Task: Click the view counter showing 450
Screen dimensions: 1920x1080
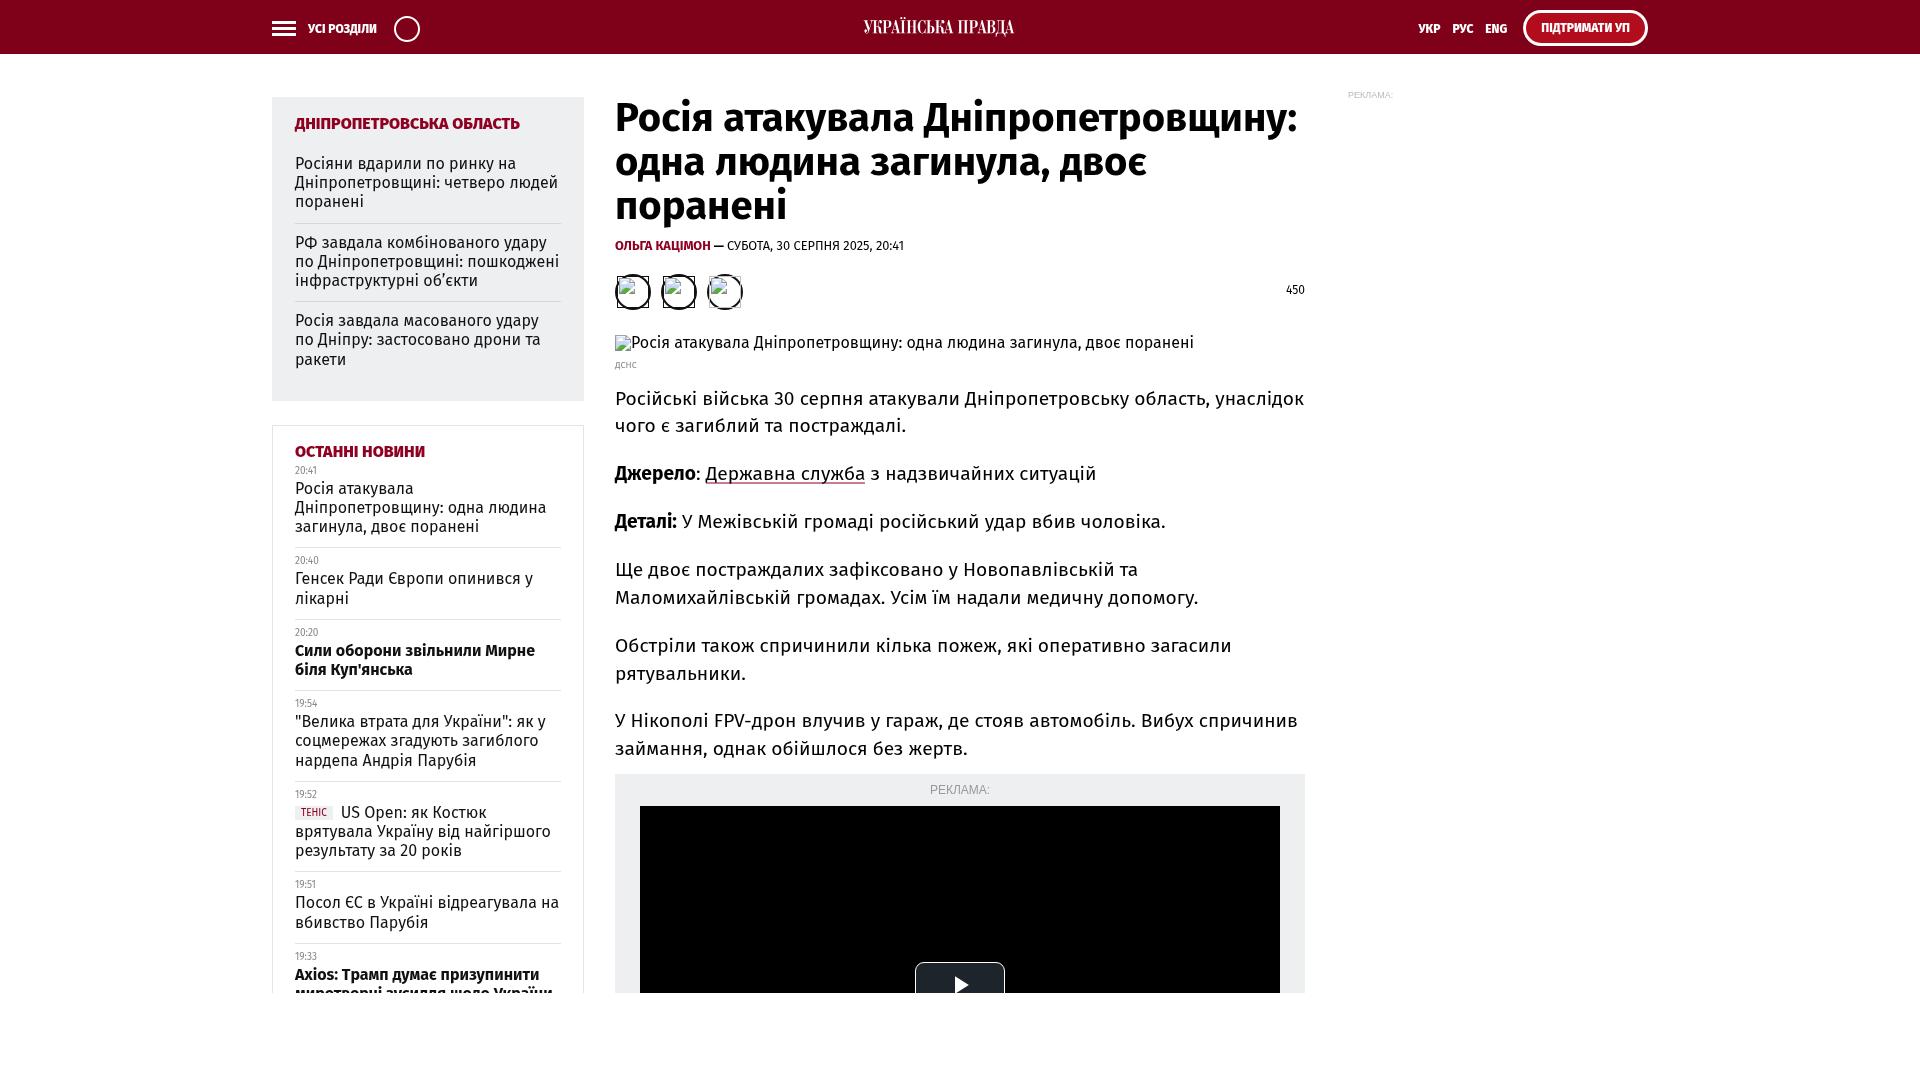Action: pyautogui.click(x=1295, y=290)
